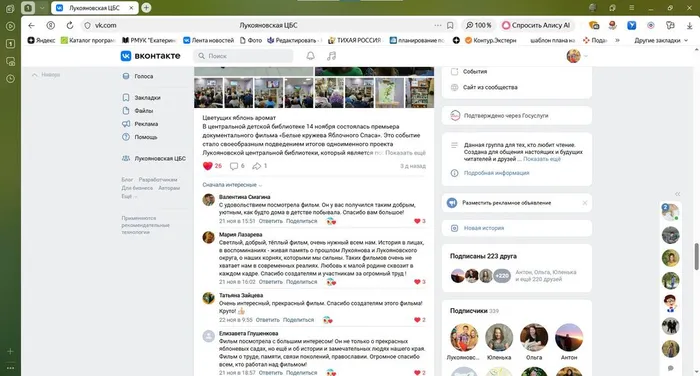This screenshot has height=376, width=700.
Task: Open a new browser tab with plus
Action: click(146, 8)
